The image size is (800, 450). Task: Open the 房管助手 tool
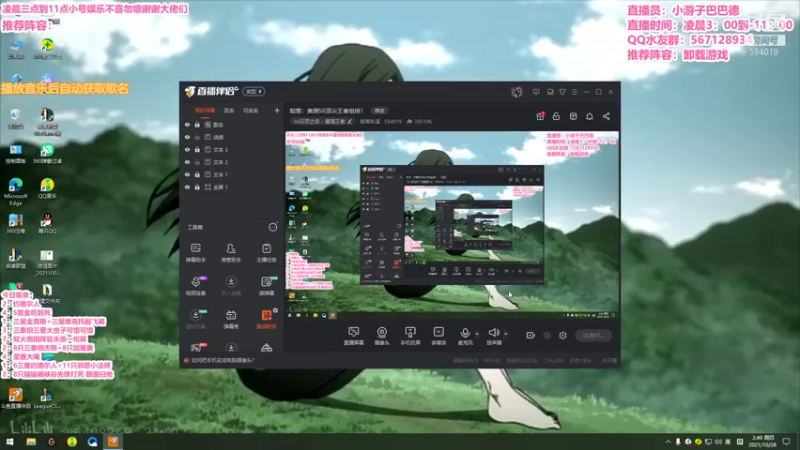(x=231, y=252)
